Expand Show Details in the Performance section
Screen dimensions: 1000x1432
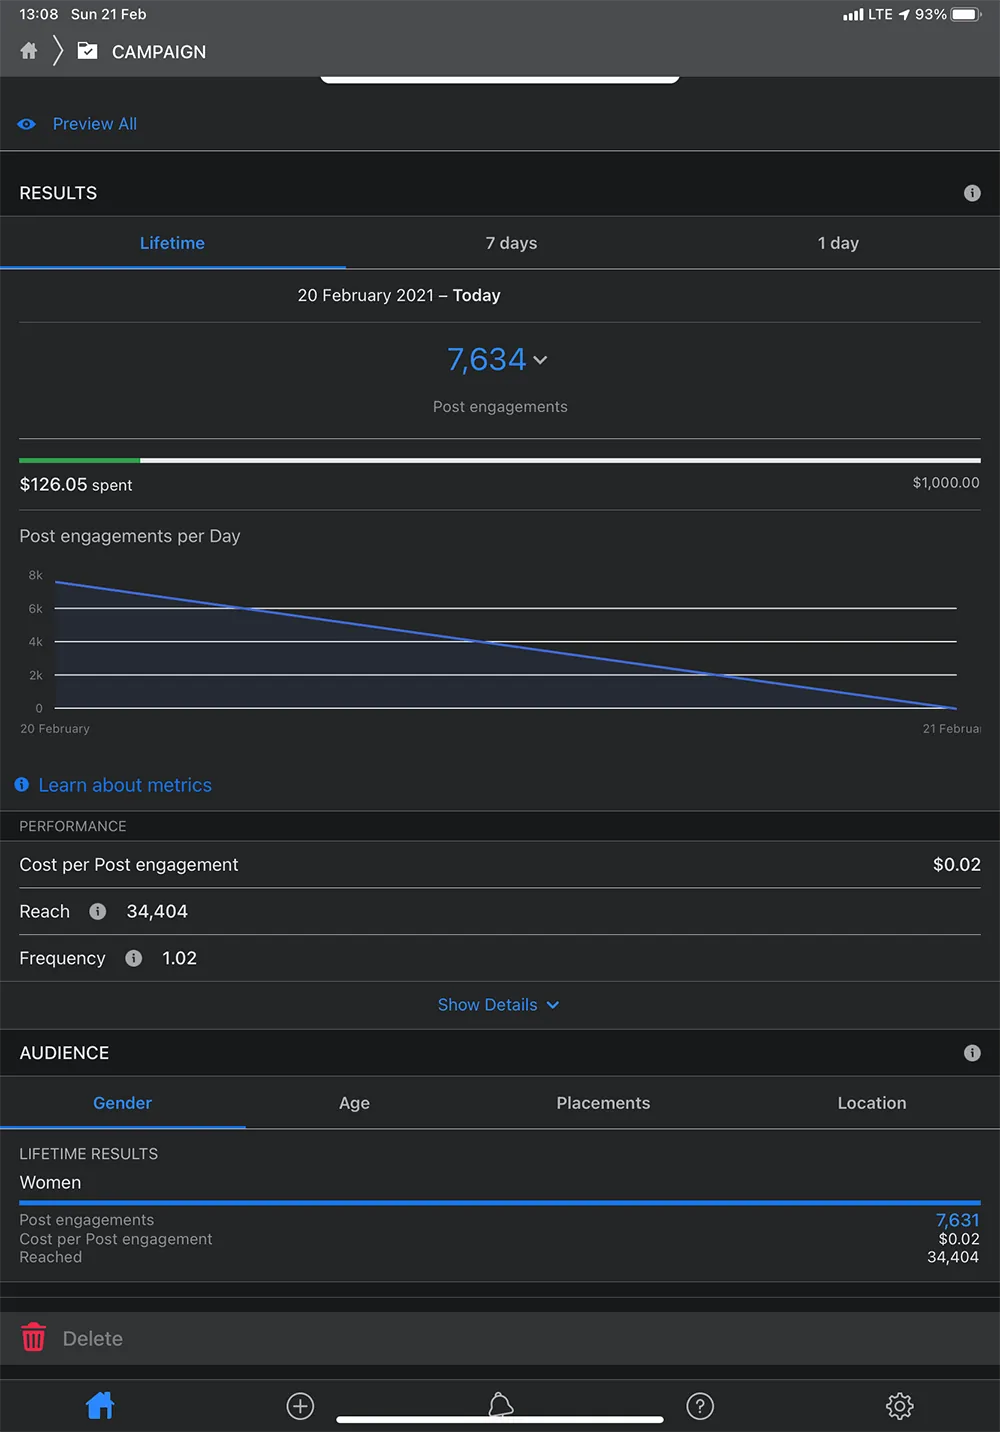498,1005
